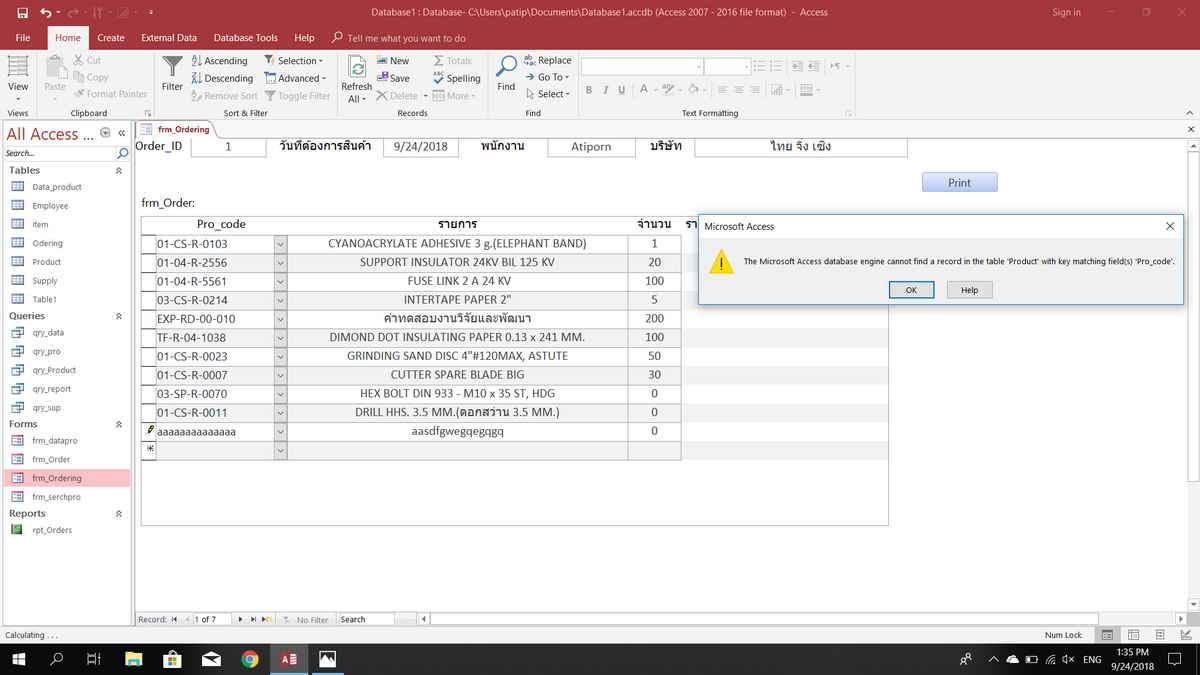
Task: Click the navigation pane Search box
Action: click(59, 153)
